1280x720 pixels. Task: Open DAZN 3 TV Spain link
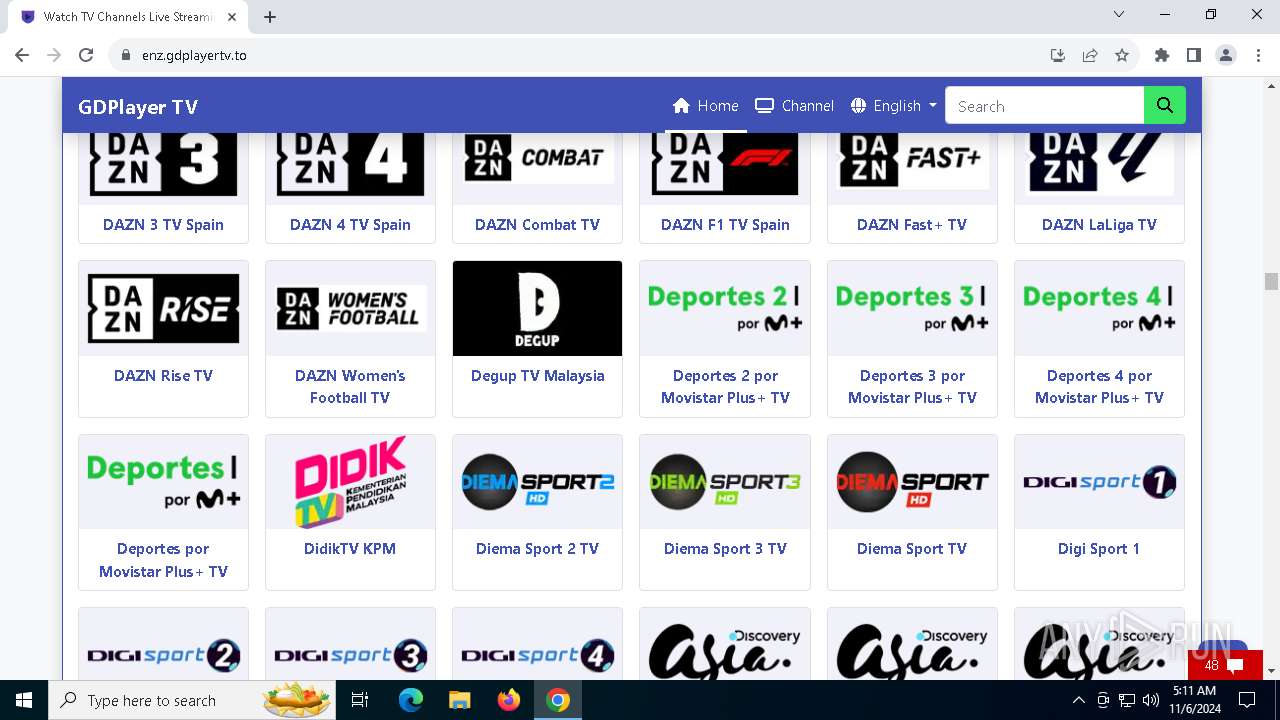(x=163, y=225)
